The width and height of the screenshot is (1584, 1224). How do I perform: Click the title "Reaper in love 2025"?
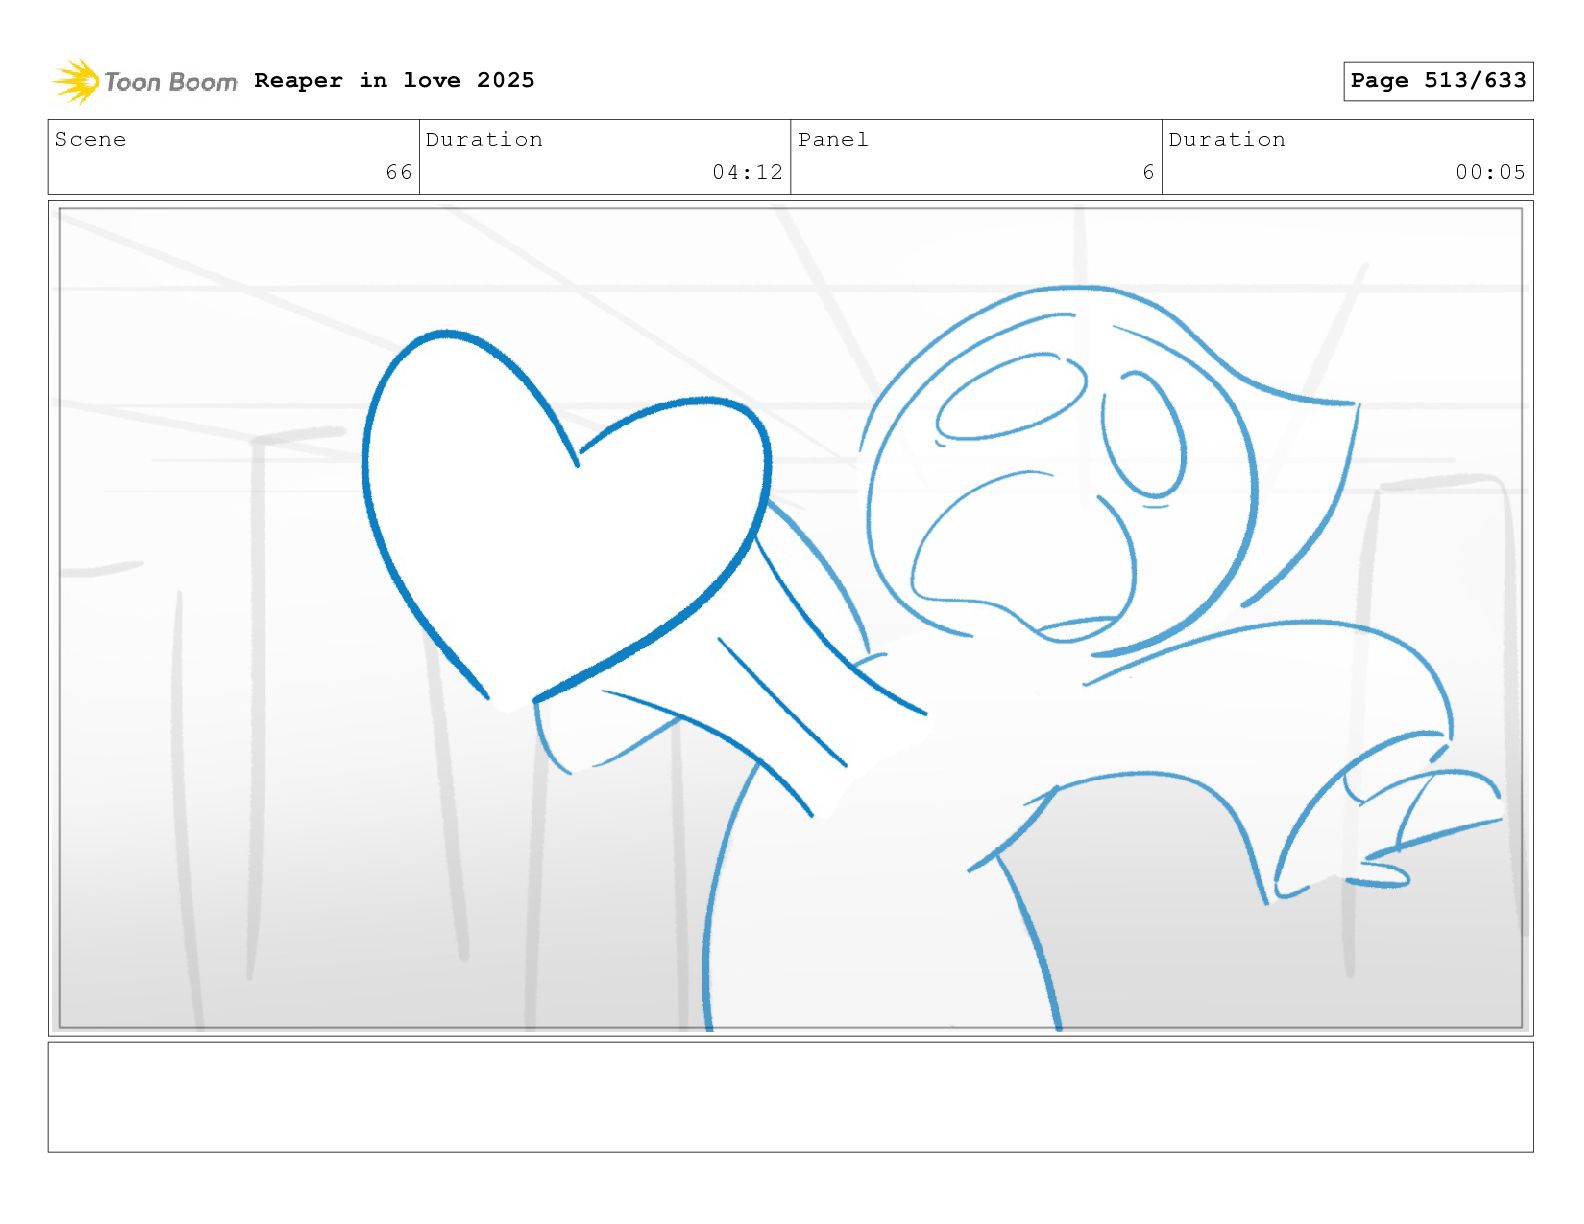pos(394,80)
